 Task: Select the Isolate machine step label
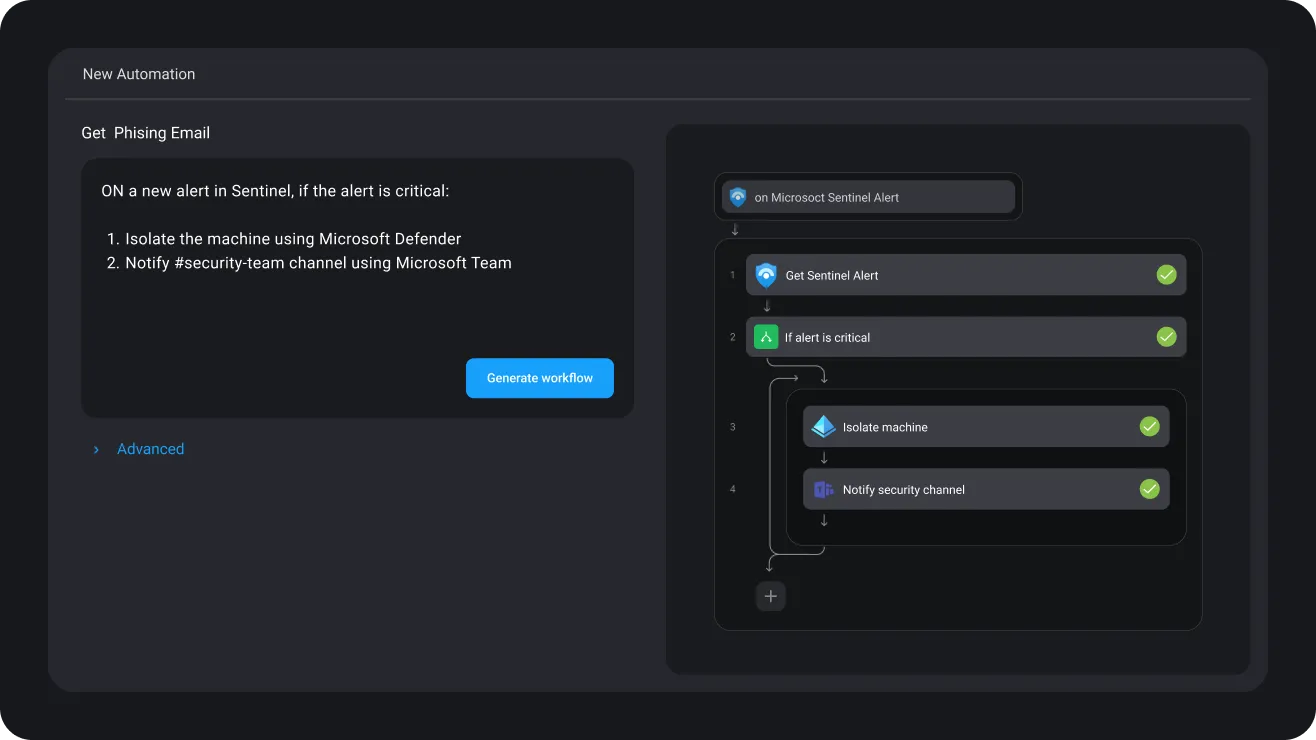pyautogui.click(x=885, y=427)
